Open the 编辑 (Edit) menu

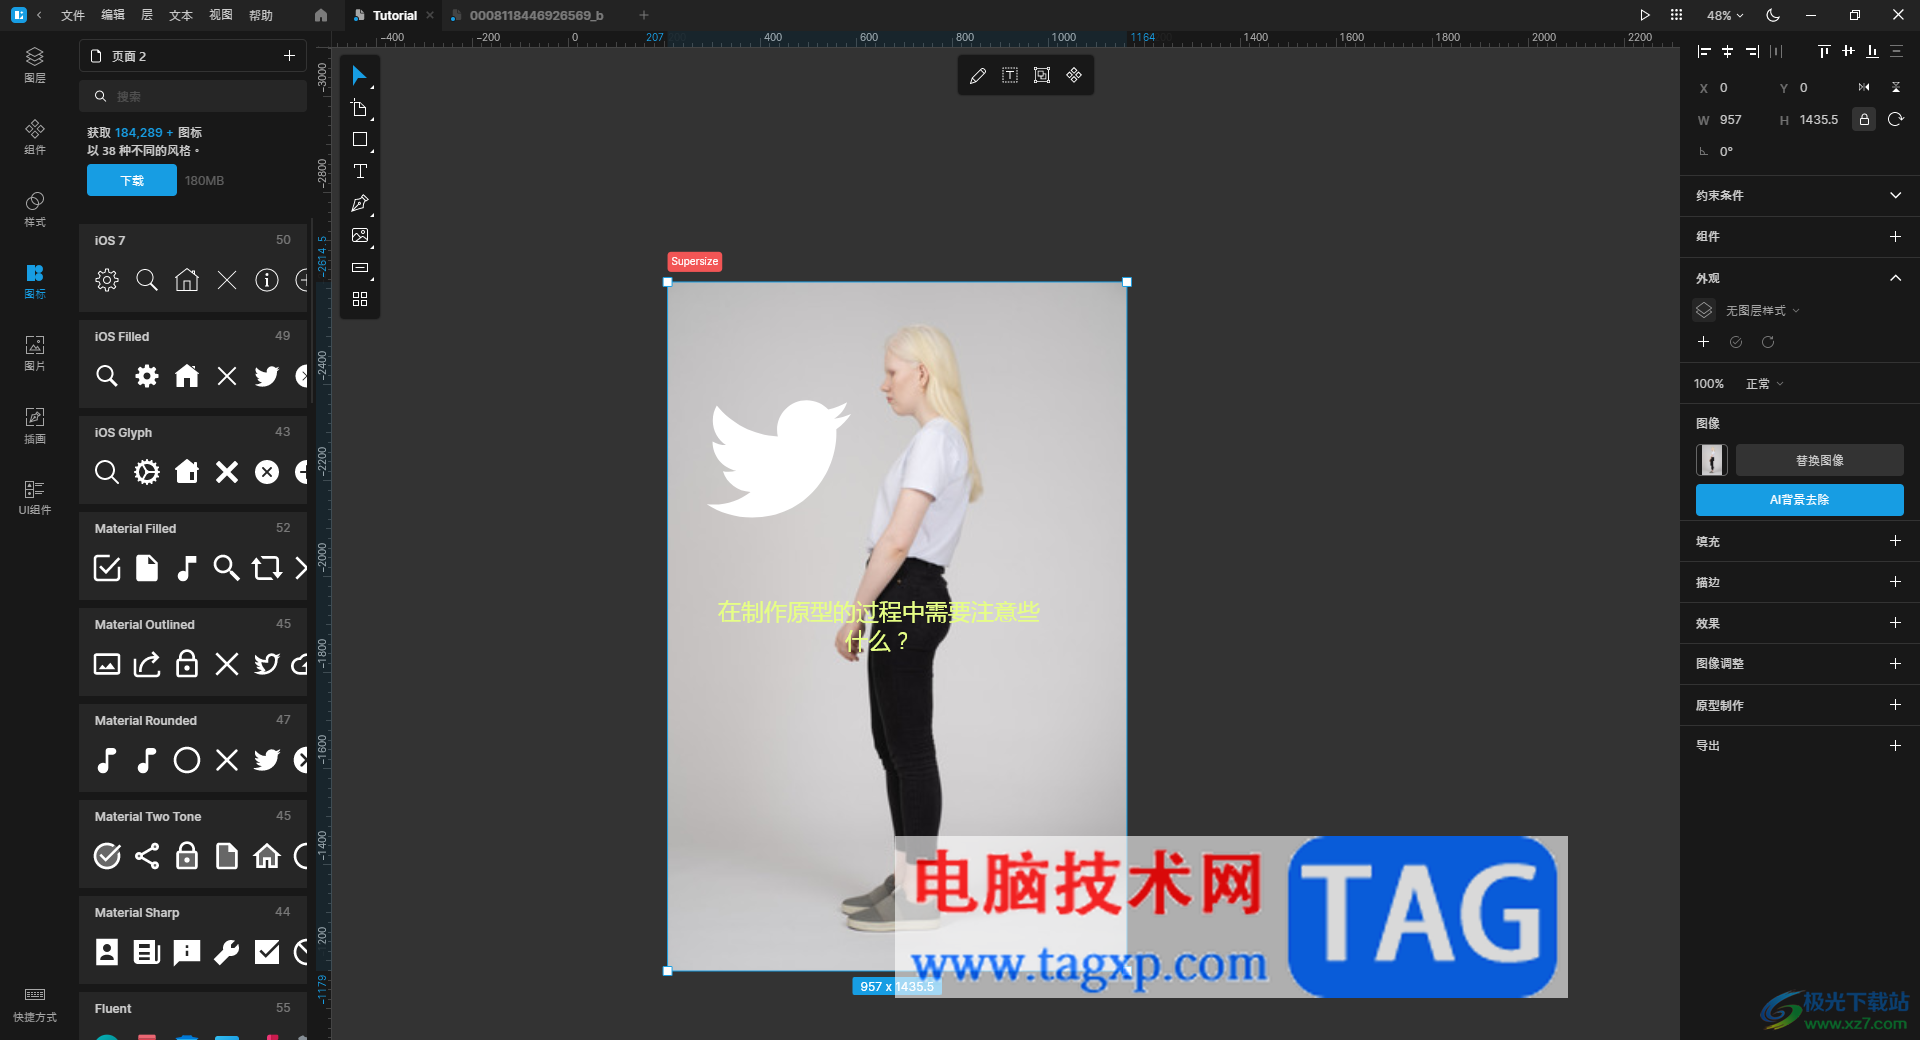[x=113, y=15]
